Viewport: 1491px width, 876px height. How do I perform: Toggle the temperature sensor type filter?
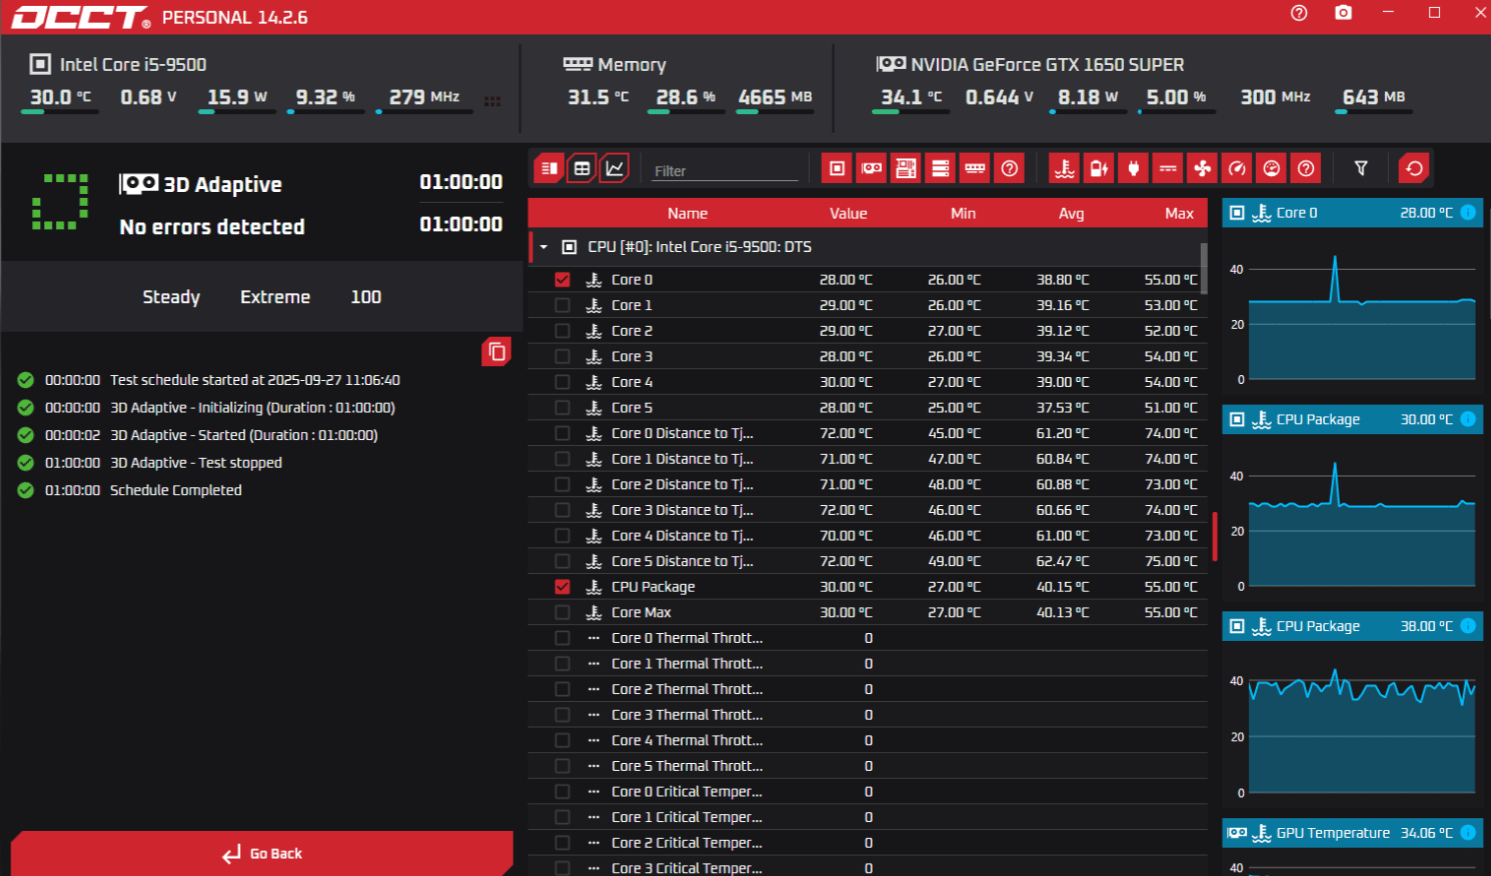[x=1065, y=169]
